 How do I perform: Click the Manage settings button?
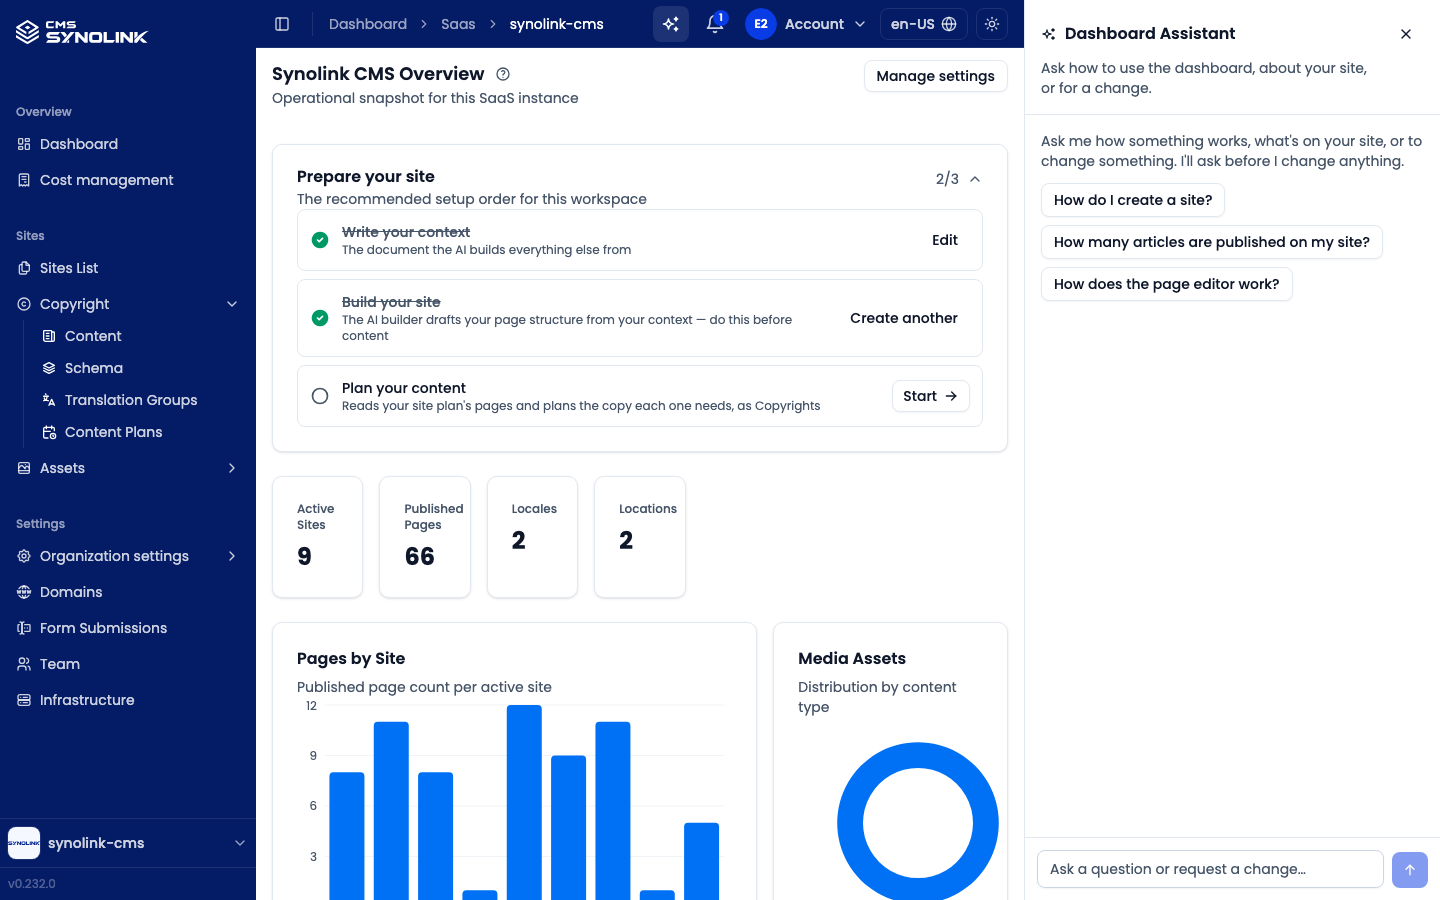pos(936,76)
